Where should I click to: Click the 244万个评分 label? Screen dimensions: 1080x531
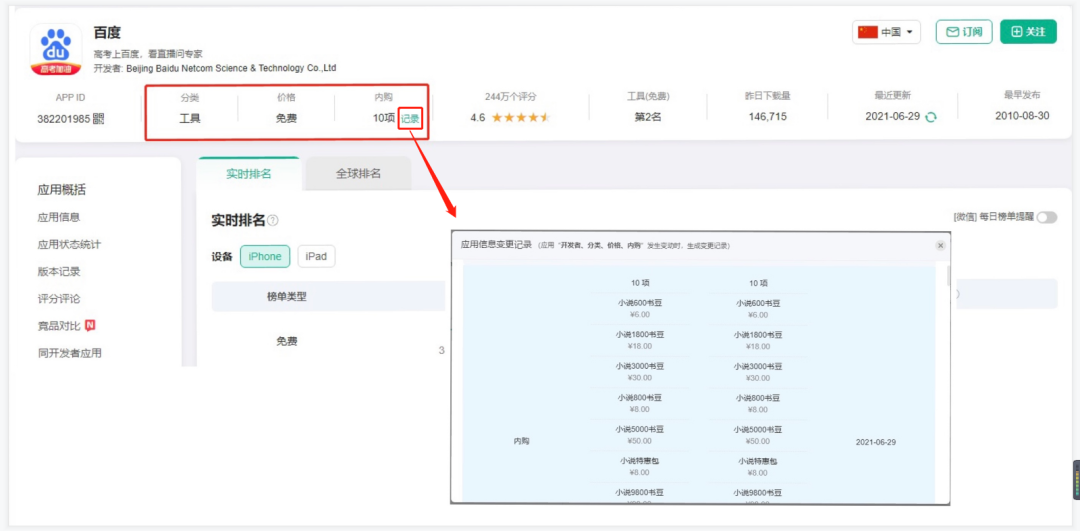click(510, 96)
